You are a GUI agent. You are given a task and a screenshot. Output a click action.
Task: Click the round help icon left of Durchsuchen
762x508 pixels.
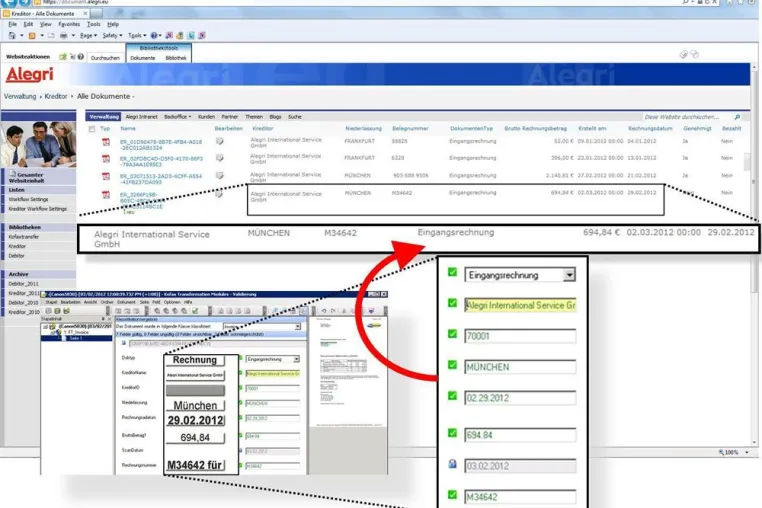pos(81,57)
